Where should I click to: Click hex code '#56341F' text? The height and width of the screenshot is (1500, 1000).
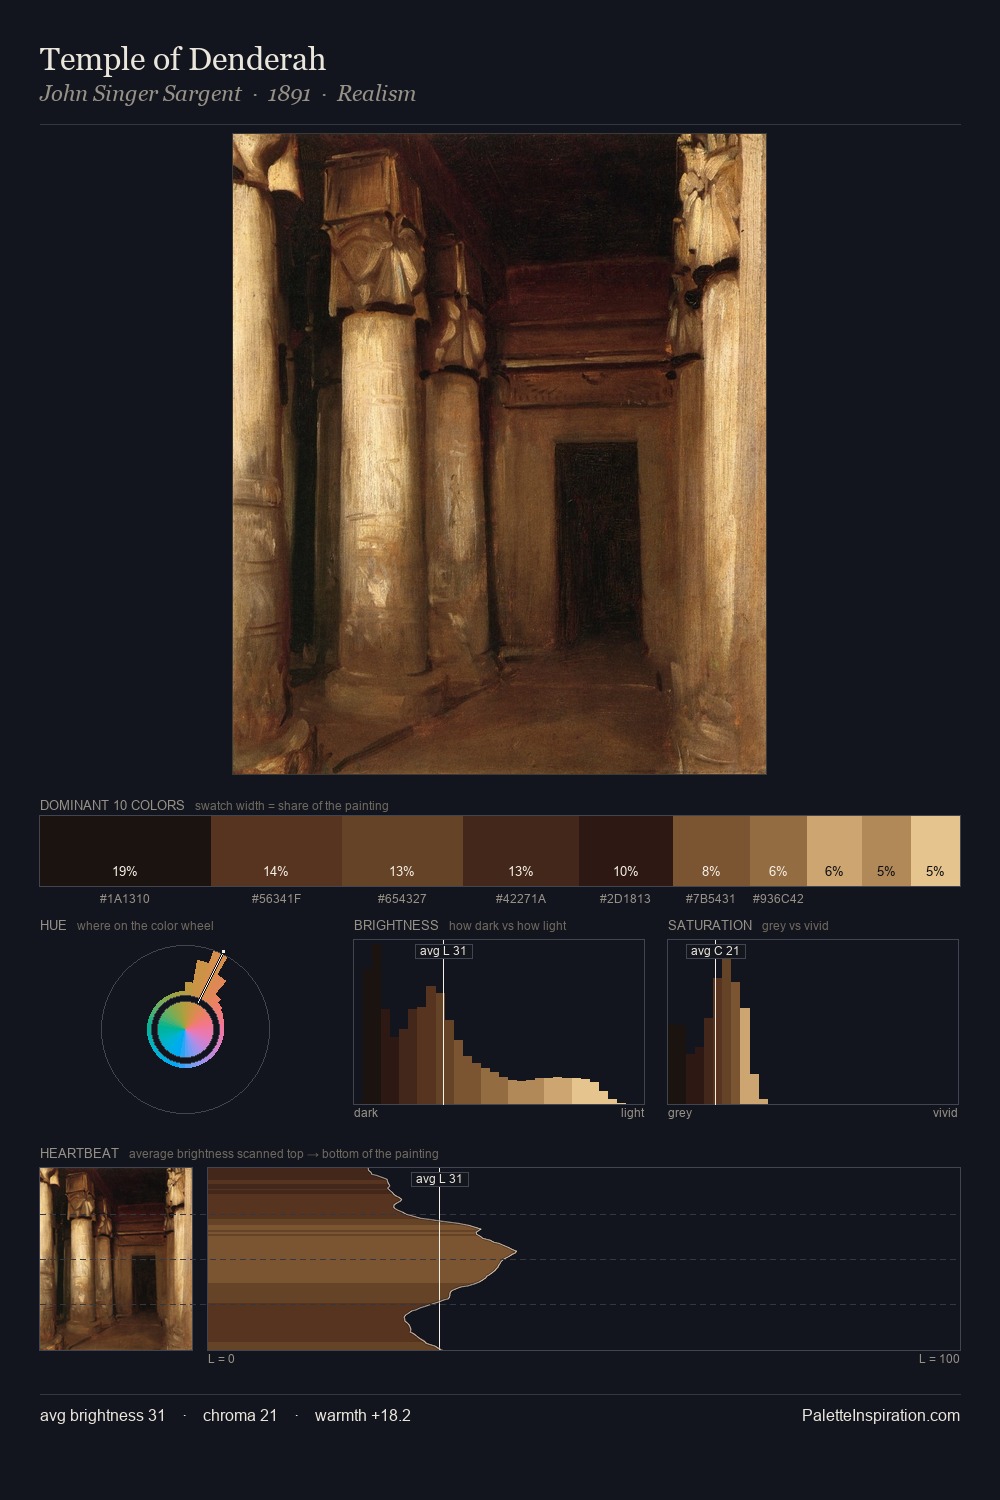[276, 899]
